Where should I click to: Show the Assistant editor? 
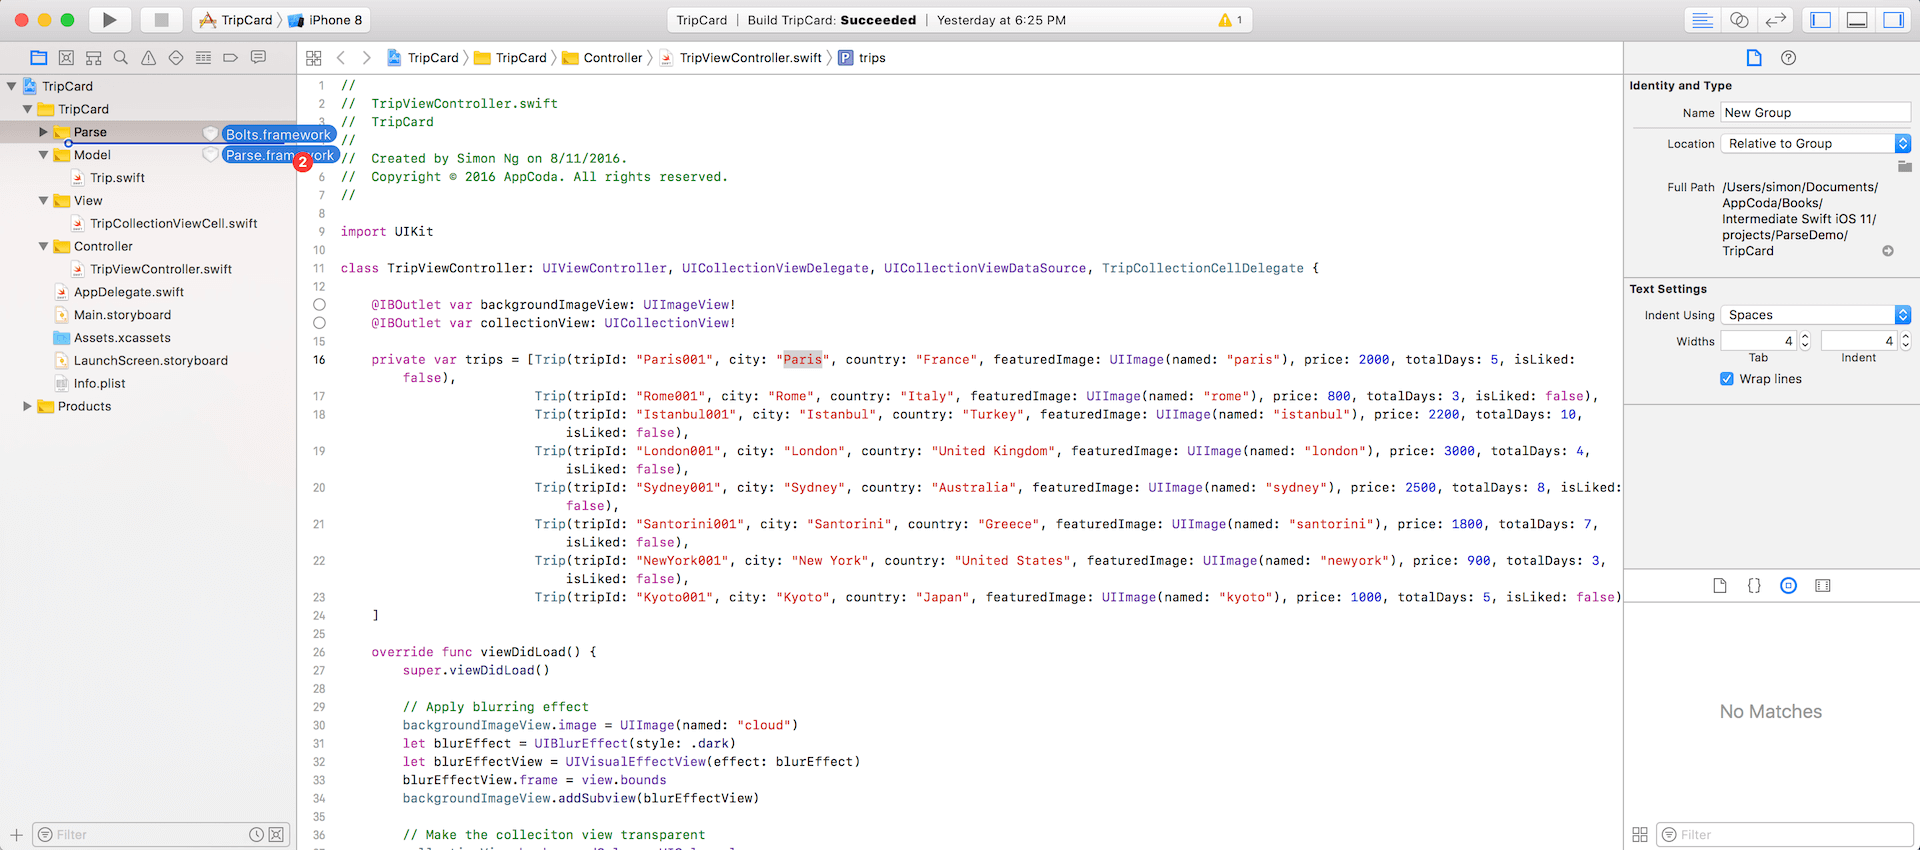1739,20
